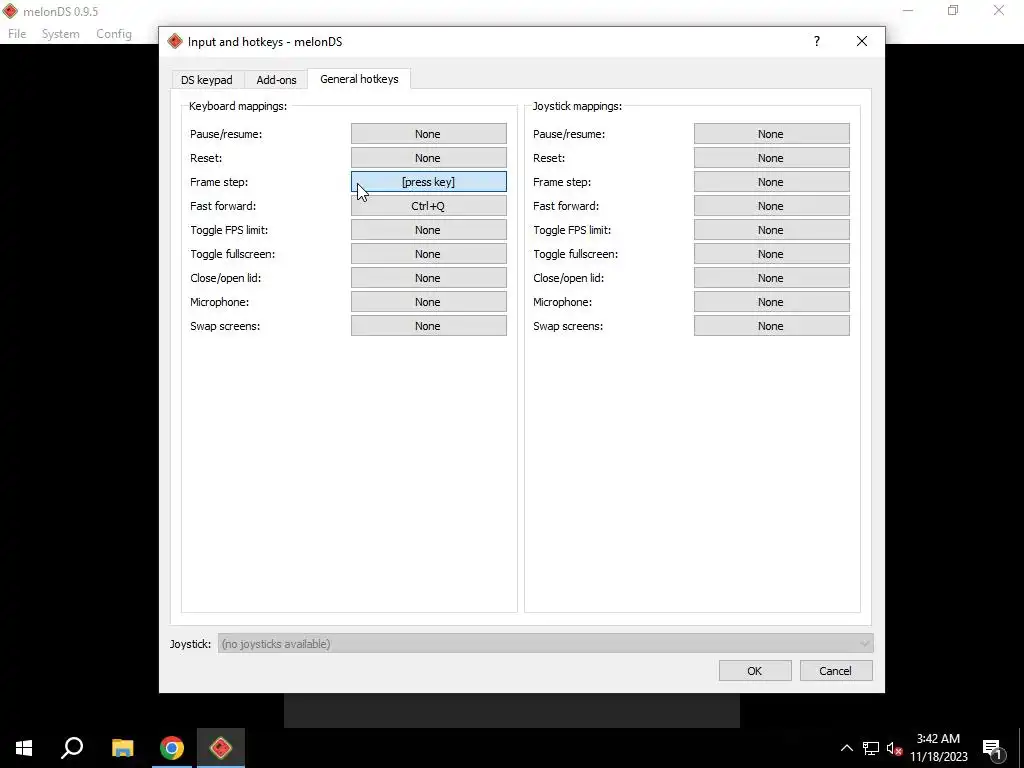Open notification center icon

(x=992, y=748)
